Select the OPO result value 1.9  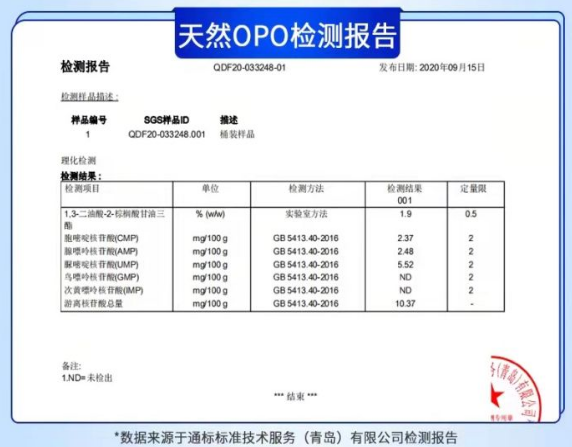click(x=406, y=214)
